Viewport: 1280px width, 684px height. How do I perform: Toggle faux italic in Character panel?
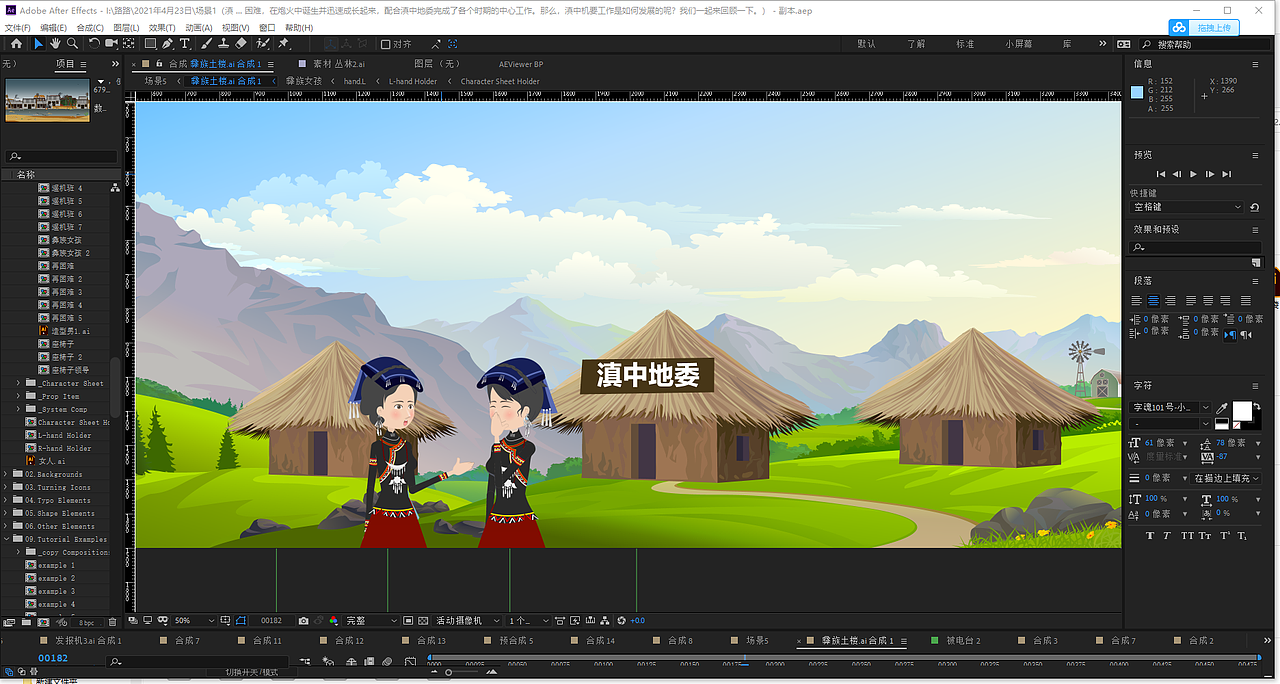pyautogui.click(x=1166, y=536)
